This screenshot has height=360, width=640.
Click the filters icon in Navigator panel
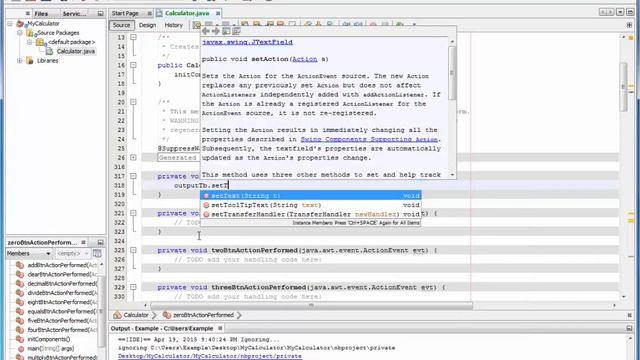[x=97, y=253]
